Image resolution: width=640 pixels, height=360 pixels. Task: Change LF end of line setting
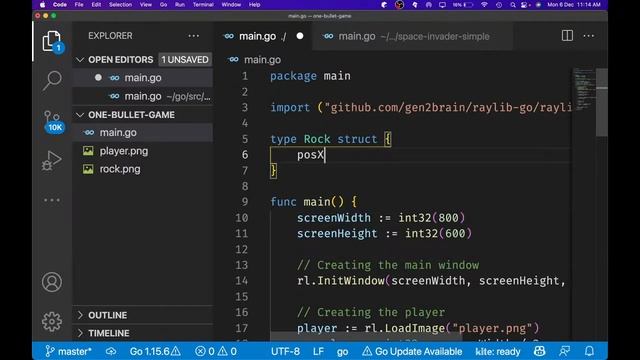[x=318, y=351]
